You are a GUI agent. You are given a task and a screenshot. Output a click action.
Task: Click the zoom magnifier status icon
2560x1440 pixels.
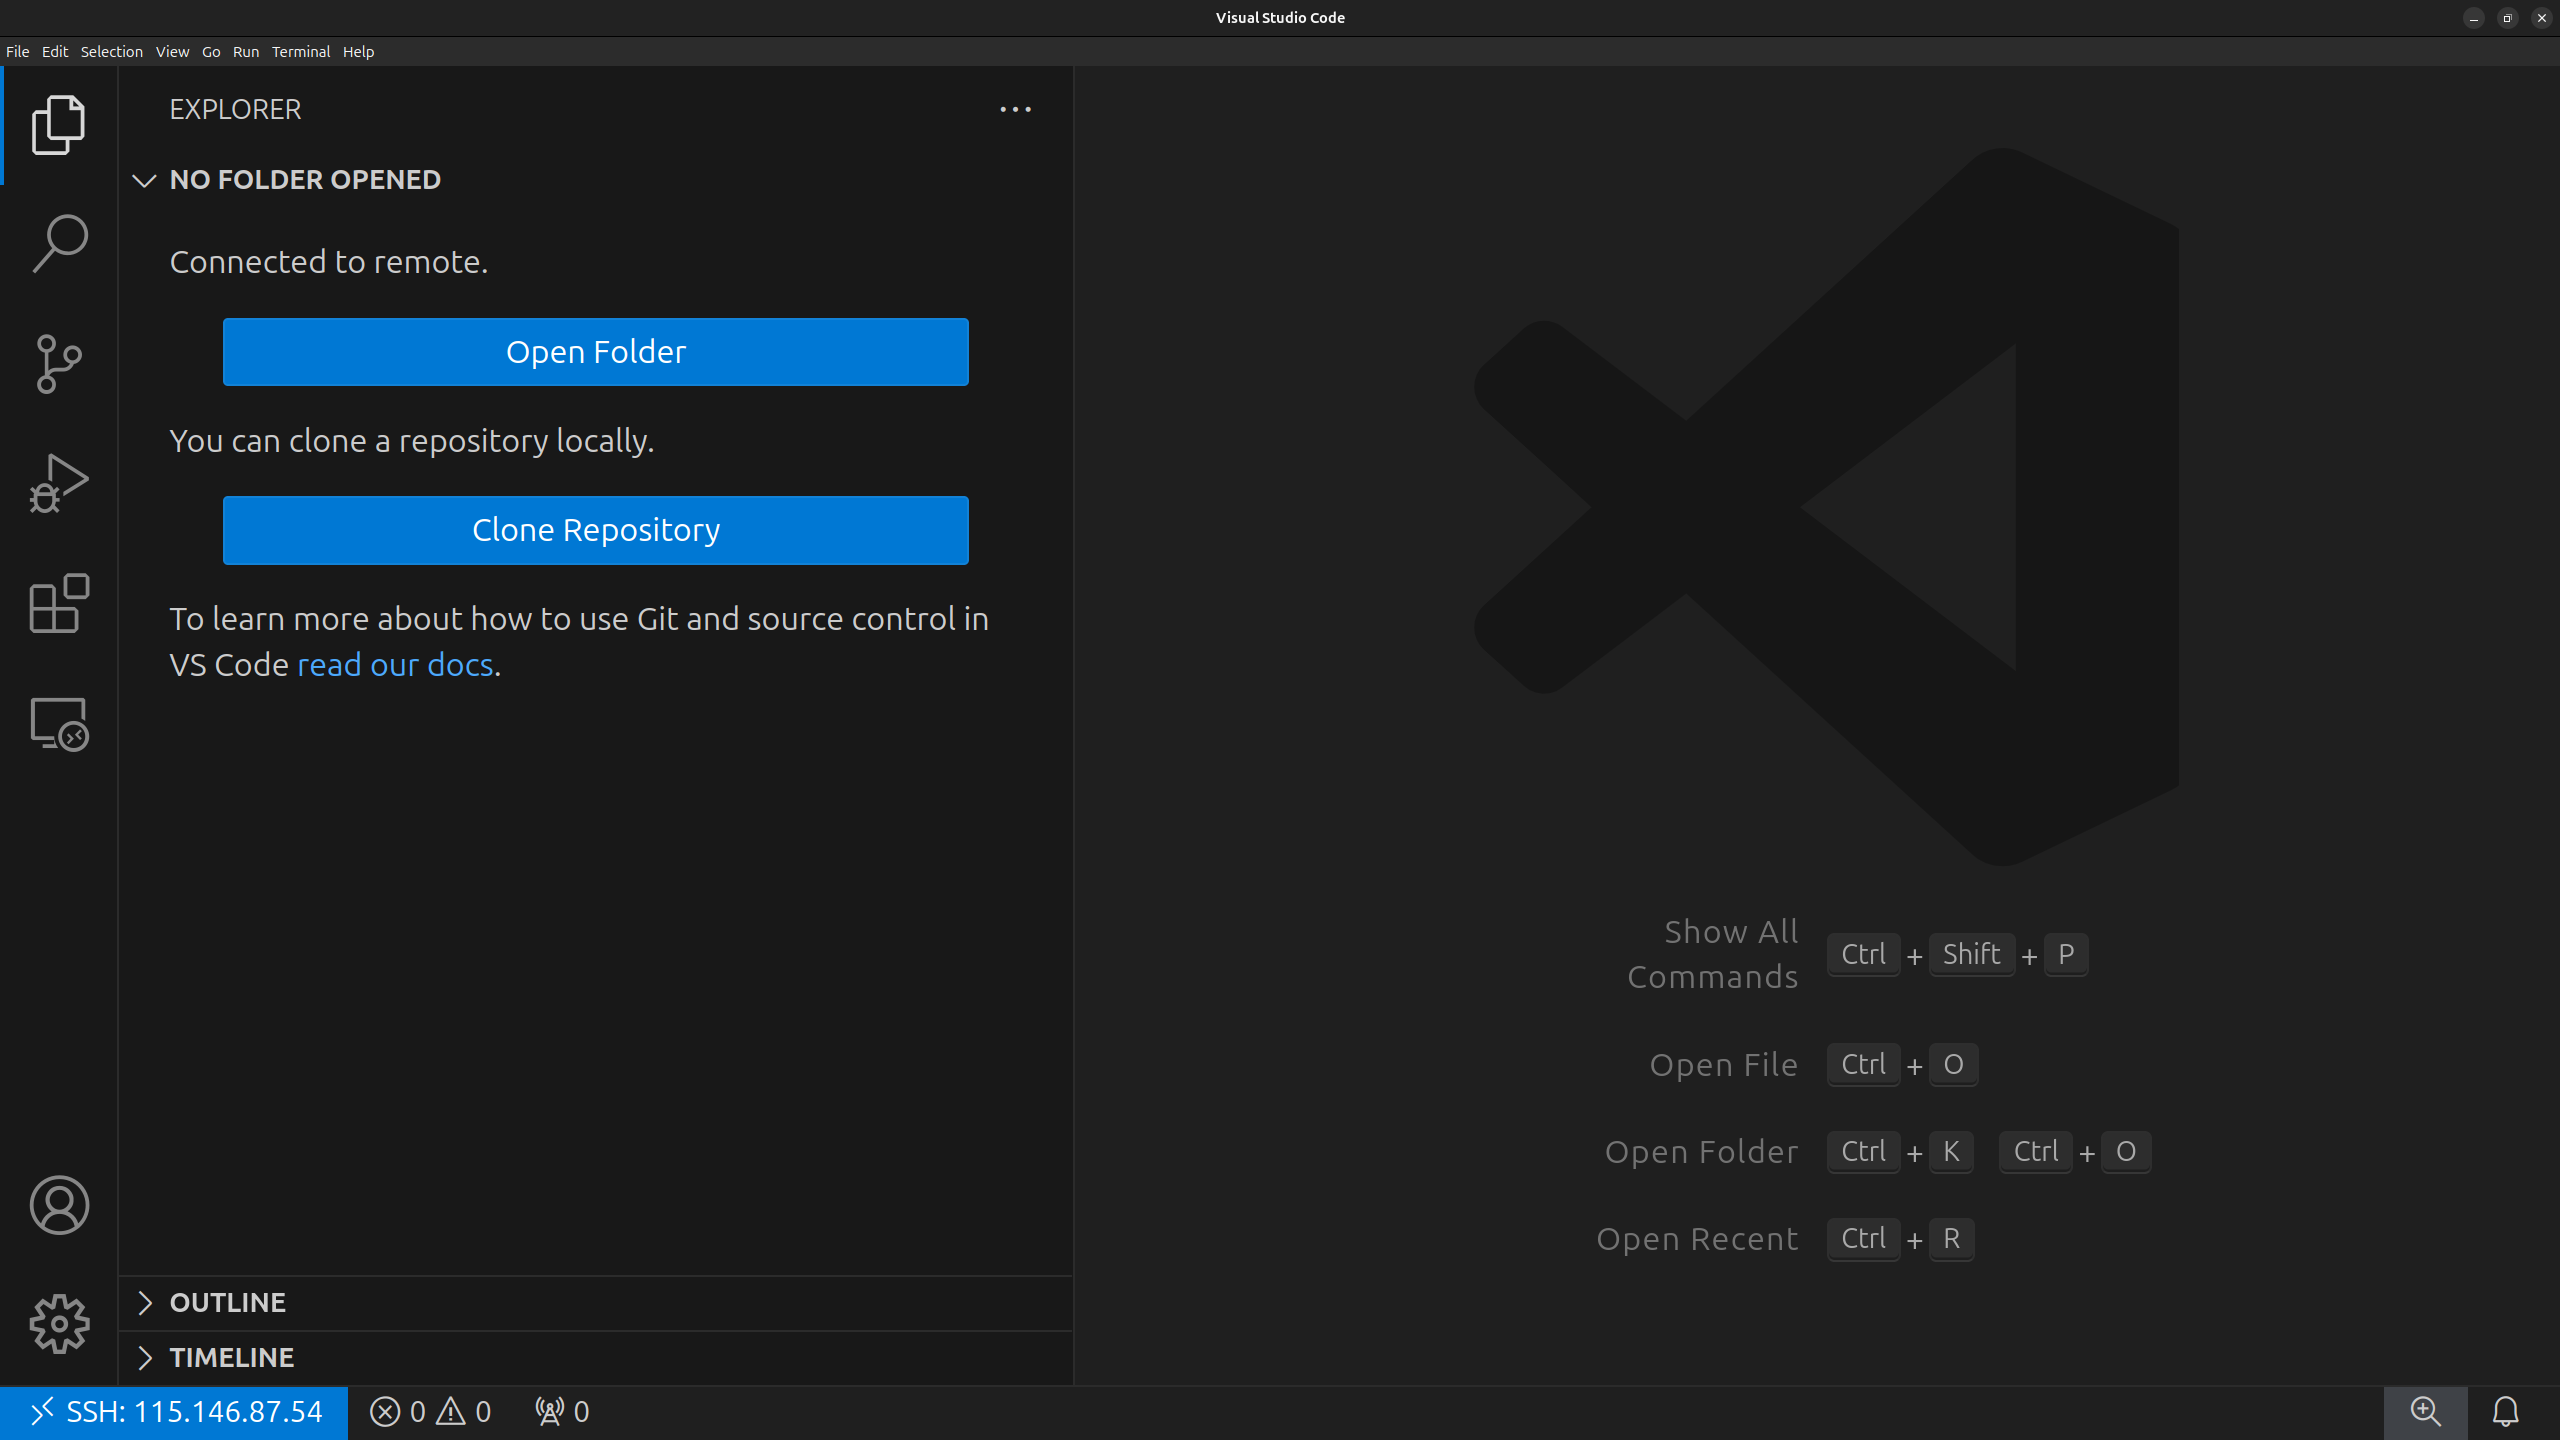[x=2425, y=1412]
